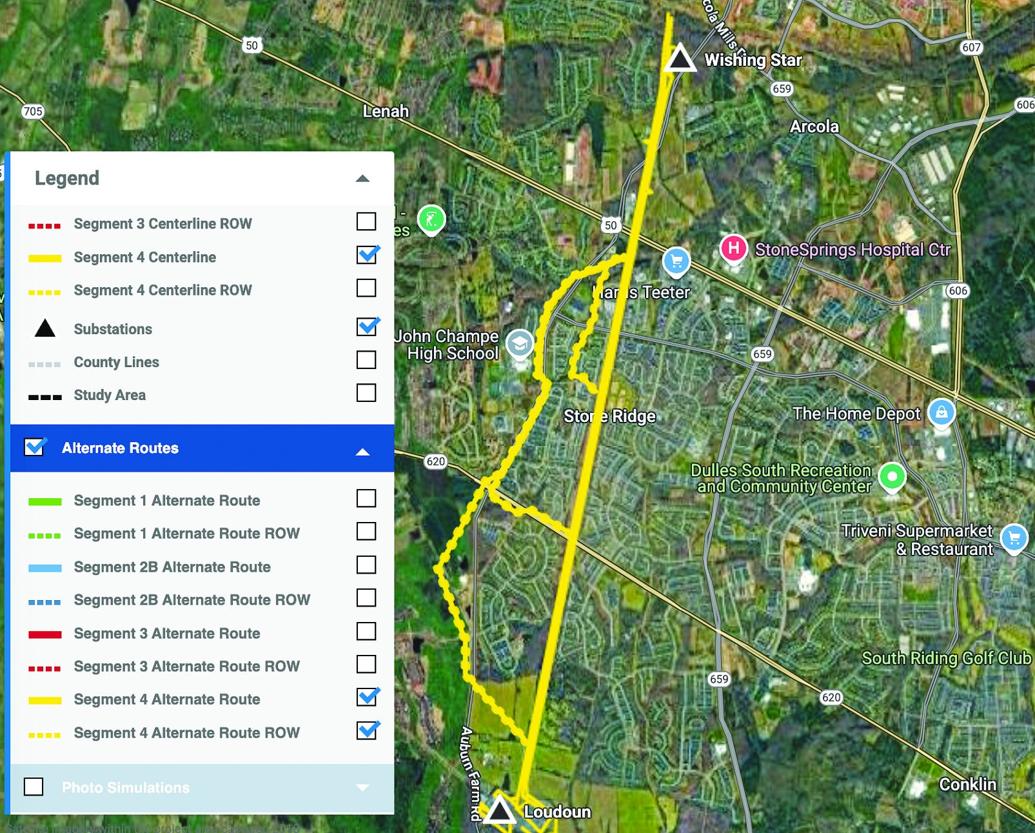Open the John Champe High School graduation cap marker
1035x833 pixels.
(x=520, y=341)
